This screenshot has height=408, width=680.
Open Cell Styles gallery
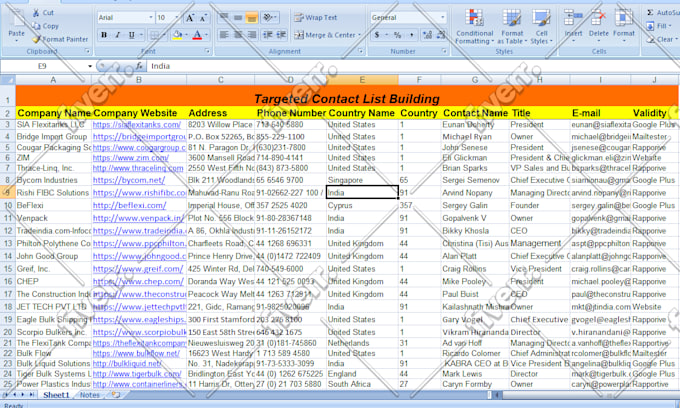(542, 26)
